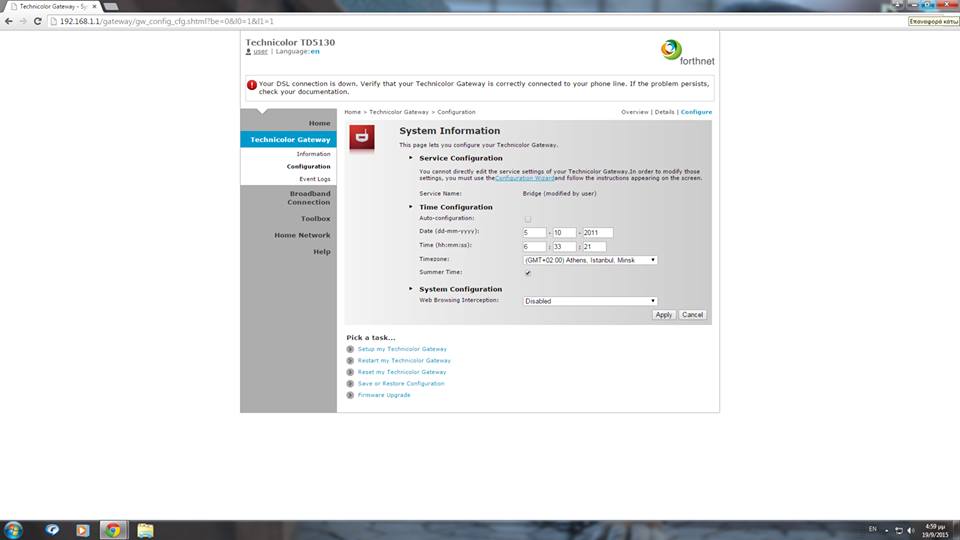Viewport: 960px width, 540px height.
Task: Click the red gateway System Information icon
Action: point(362,138)
